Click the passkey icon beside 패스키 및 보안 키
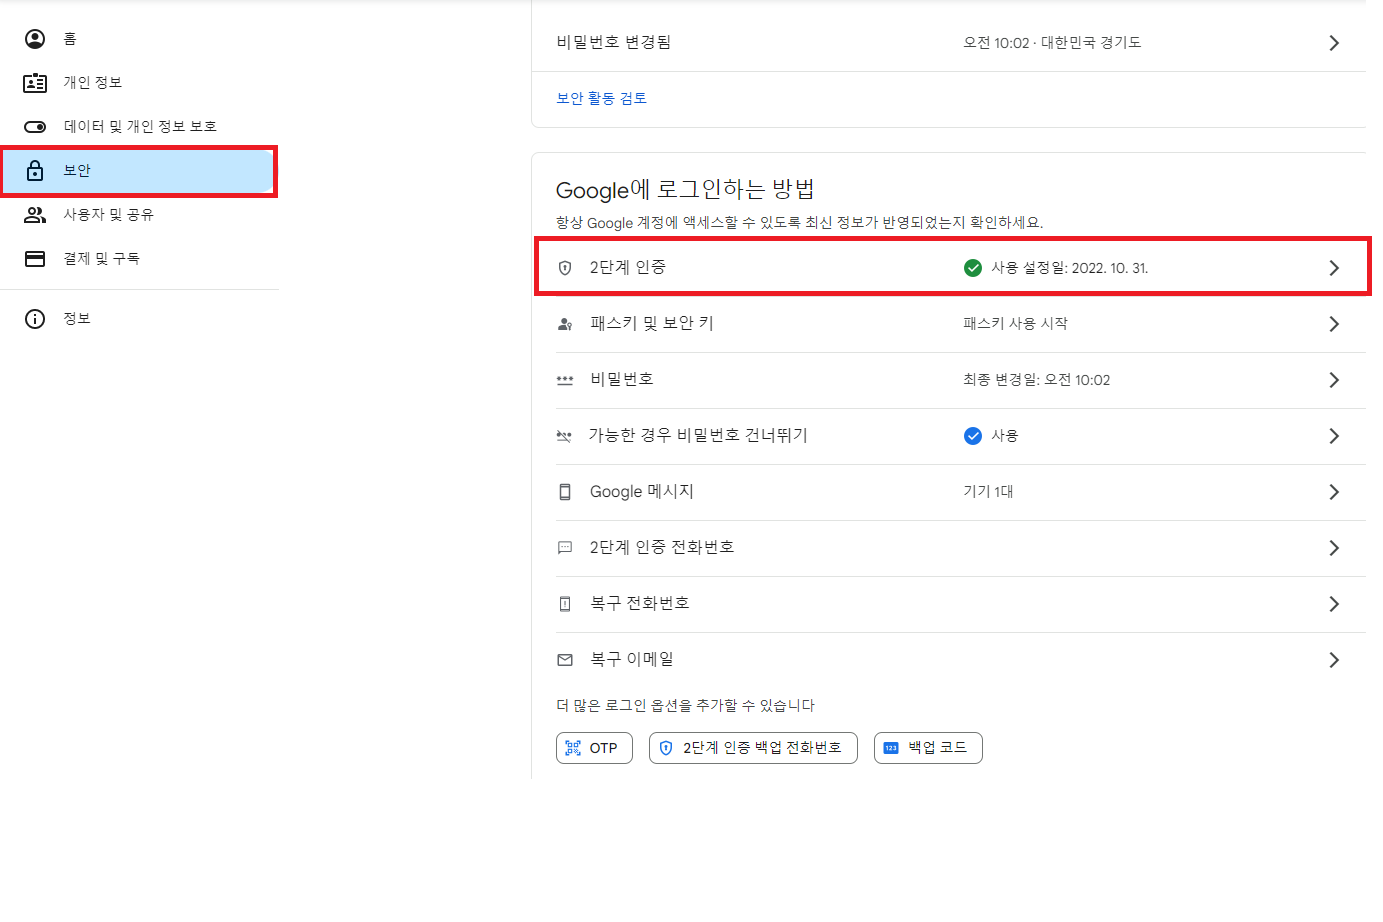Image resolution: width=1383 pixels, height=922 pixels. (565, 324)
